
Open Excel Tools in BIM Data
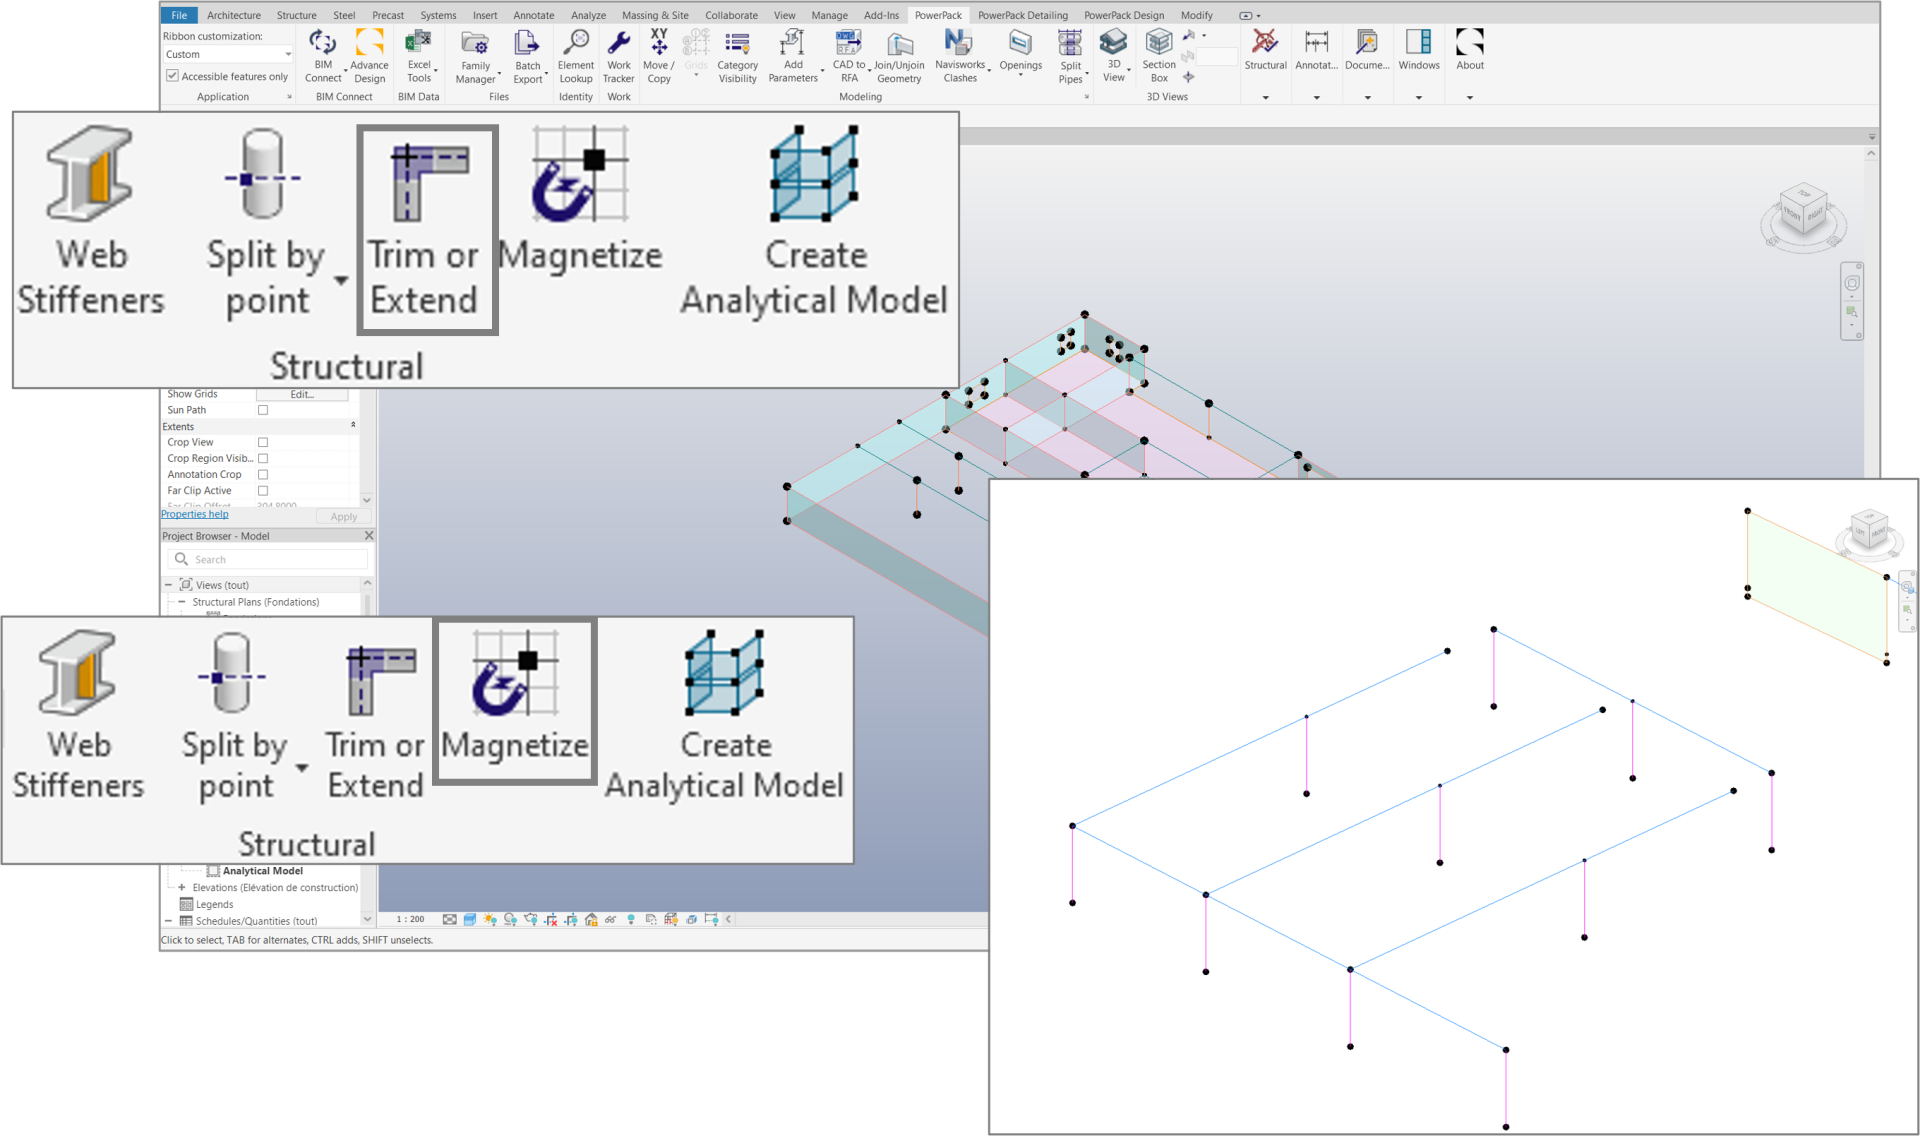[419, 56]
